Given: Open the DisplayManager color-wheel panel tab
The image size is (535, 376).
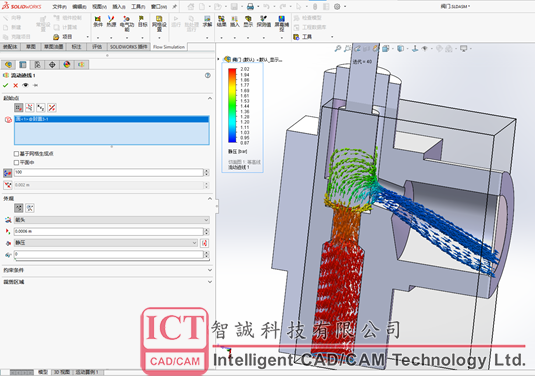Looking at the screenshot, I should click(x=67, y=64).
